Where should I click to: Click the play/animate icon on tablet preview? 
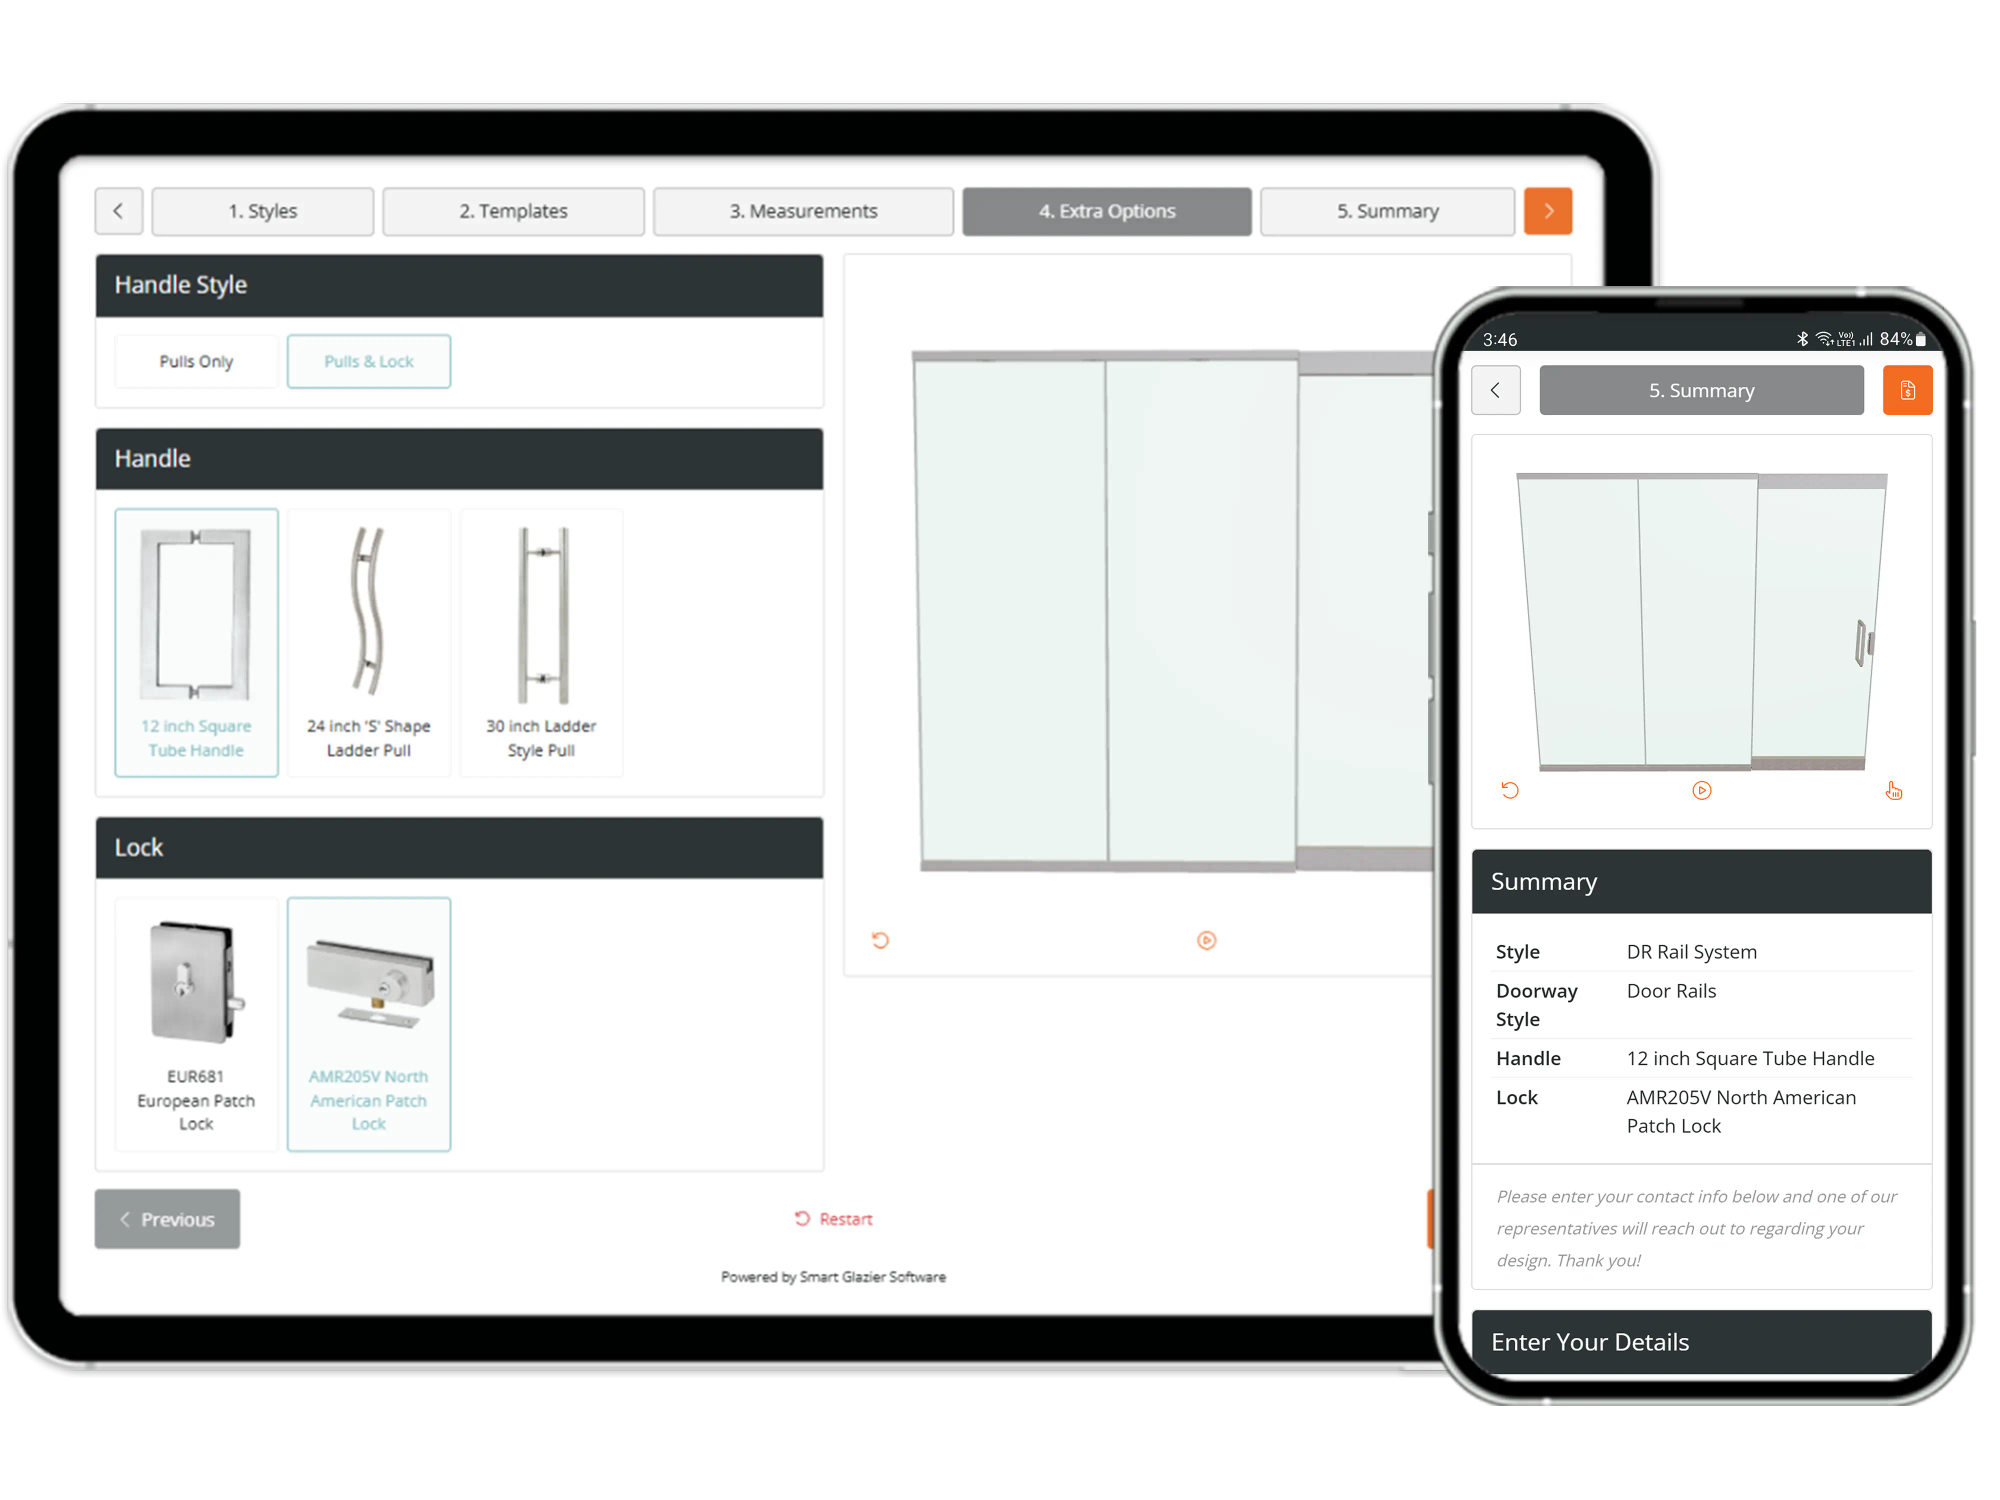[1206, 941]
